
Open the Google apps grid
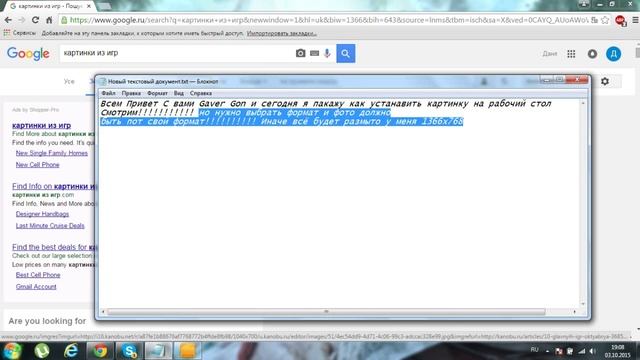click(571, 54)
